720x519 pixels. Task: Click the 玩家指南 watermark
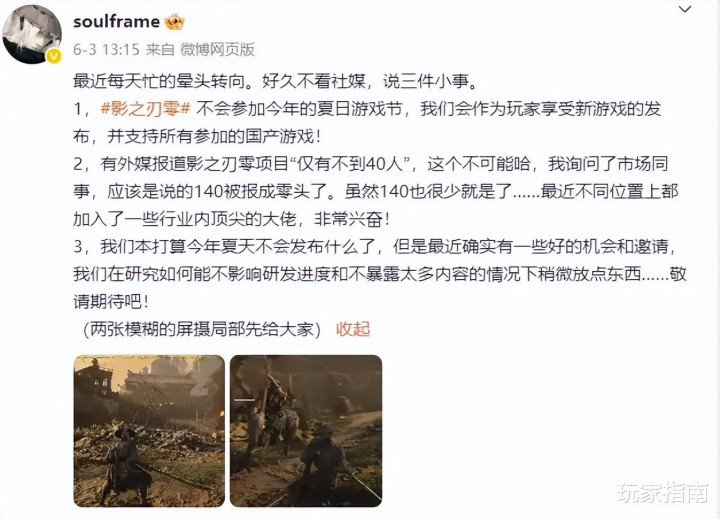point(663,493)
